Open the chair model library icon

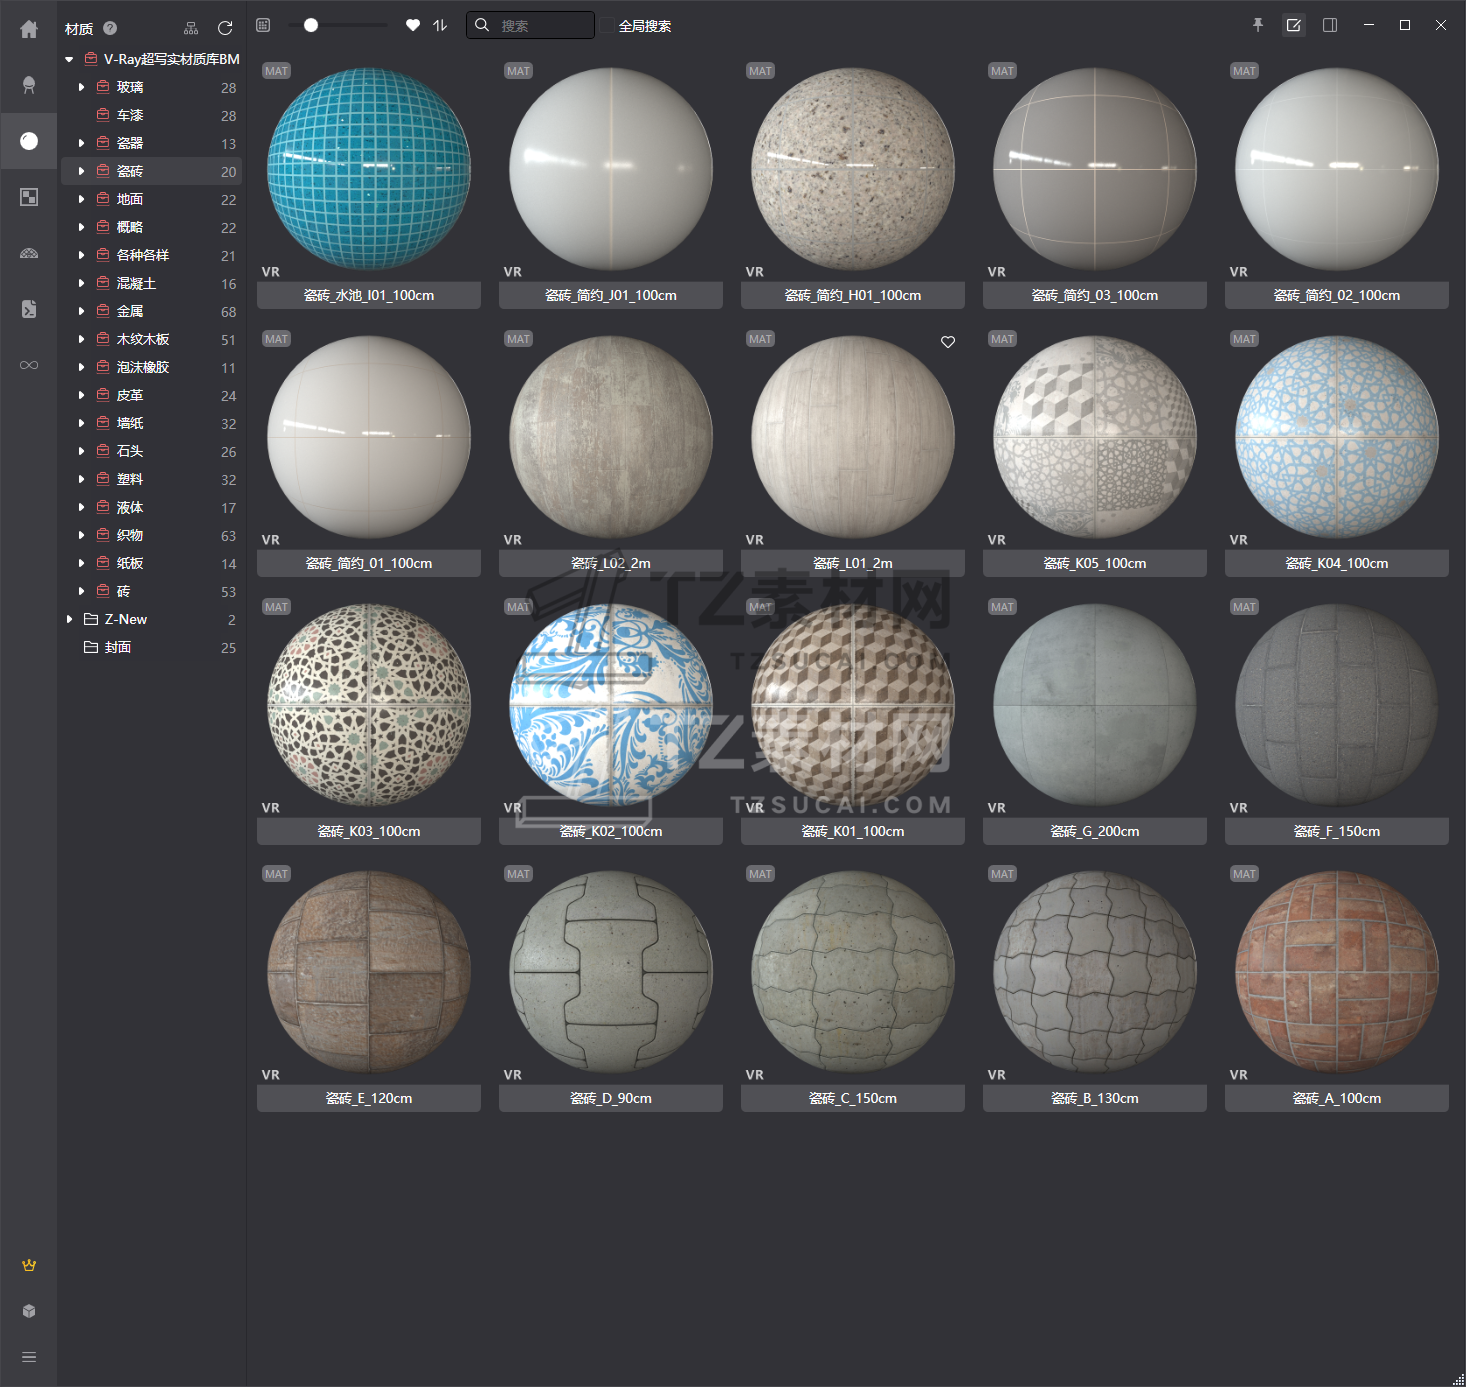29,85
